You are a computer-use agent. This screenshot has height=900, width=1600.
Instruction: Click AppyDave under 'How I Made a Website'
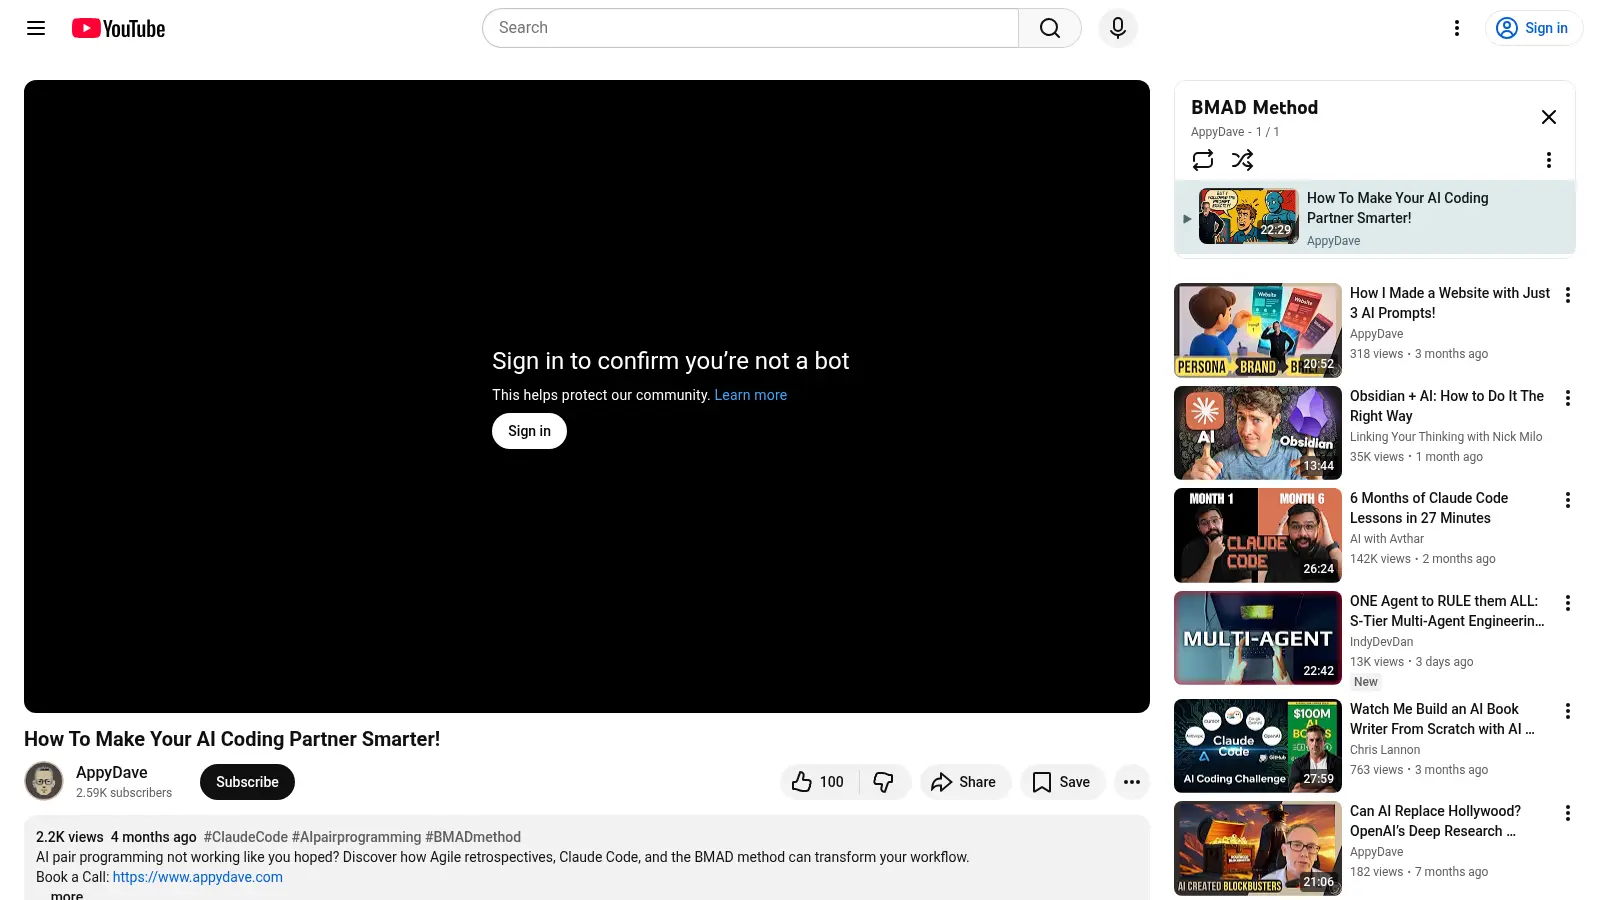[x=1377, y=334]
